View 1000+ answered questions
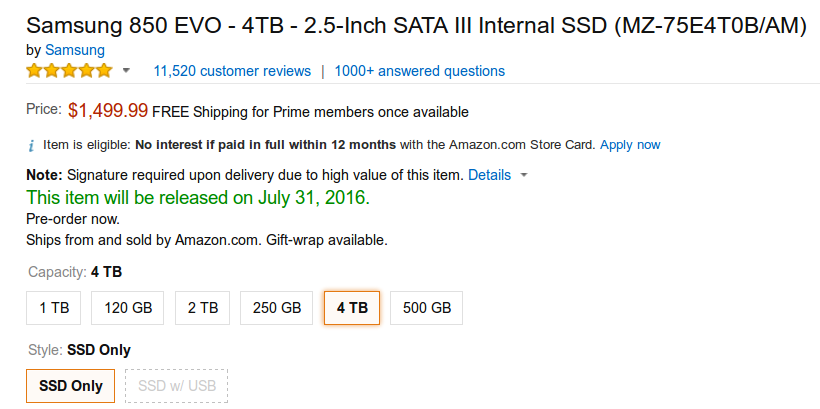Screen dimensions: 820x409 pyautogui.click(x=420, y=71)
